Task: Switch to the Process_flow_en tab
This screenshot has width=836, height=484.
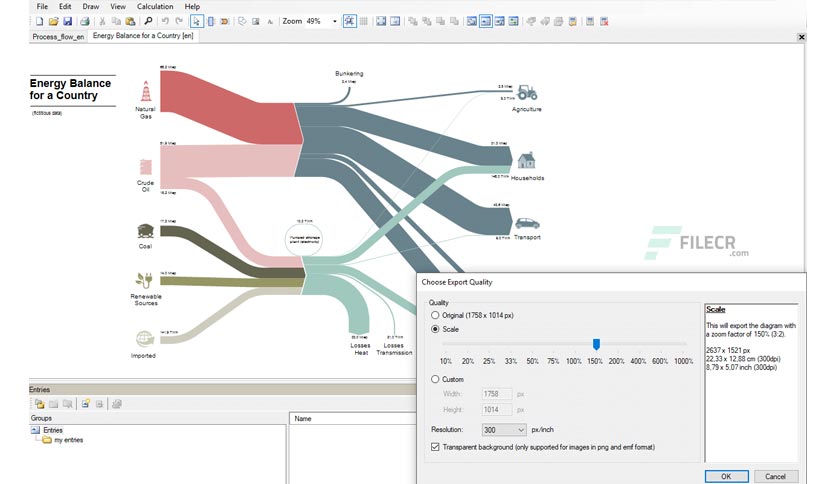Action: [58, 37]
